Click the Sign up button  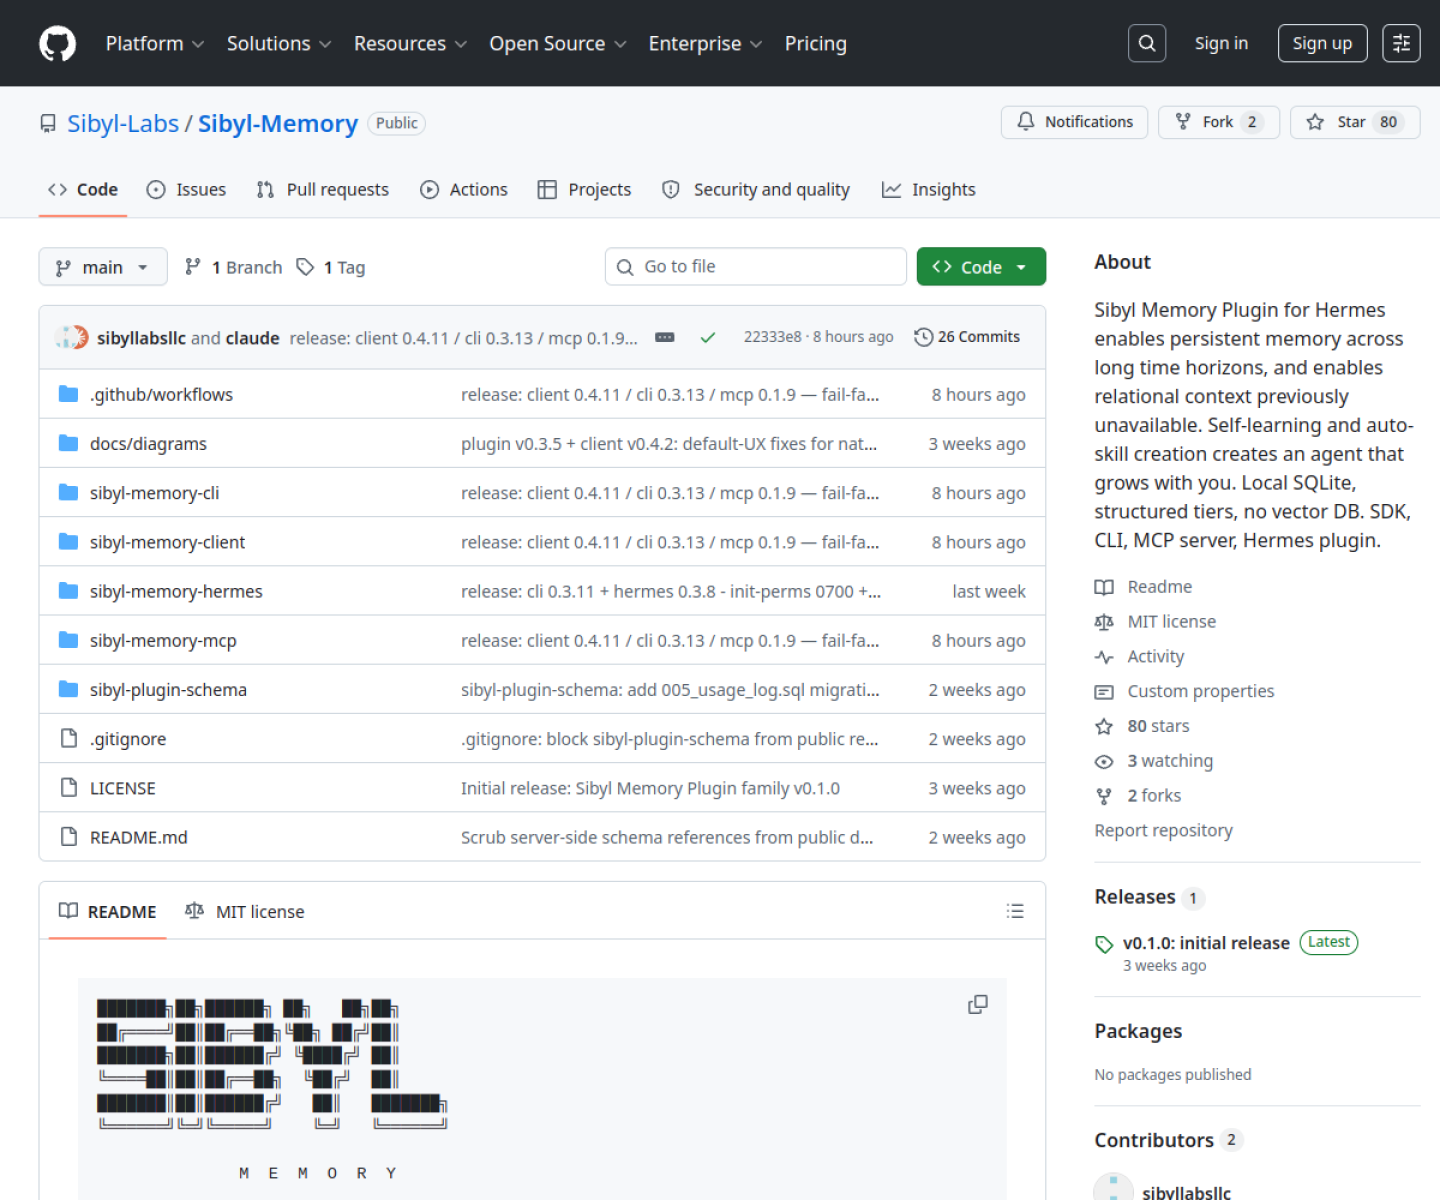[1322, 43]
